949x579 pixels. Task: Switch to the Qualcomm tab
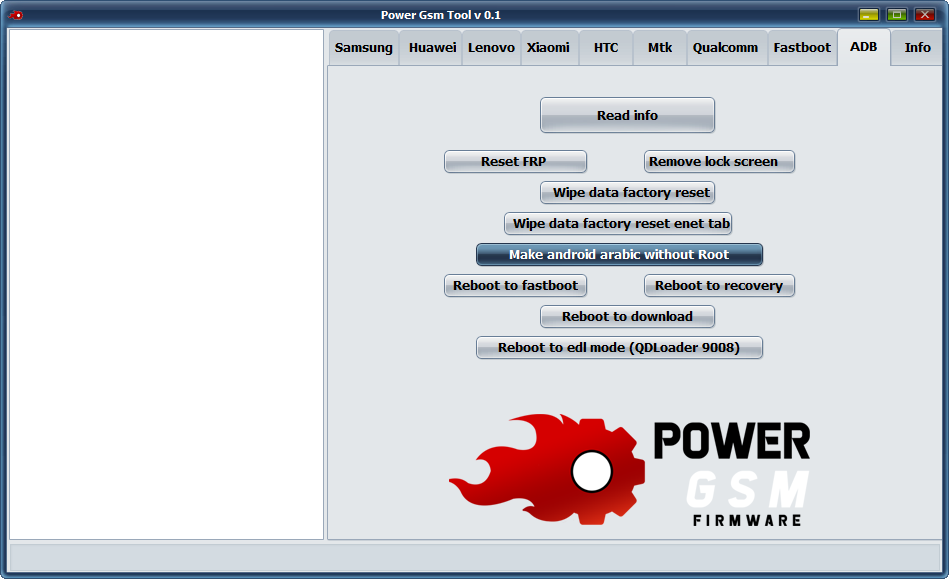pos(726,47)
